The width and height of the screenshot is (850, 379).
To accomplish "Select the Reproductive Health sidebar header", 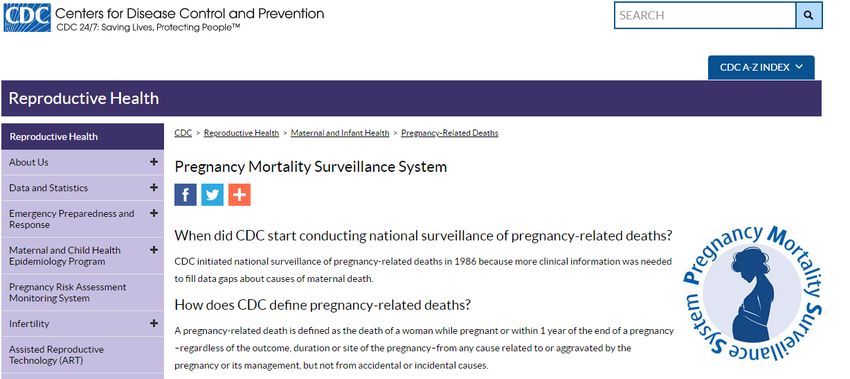I will 82,137.
